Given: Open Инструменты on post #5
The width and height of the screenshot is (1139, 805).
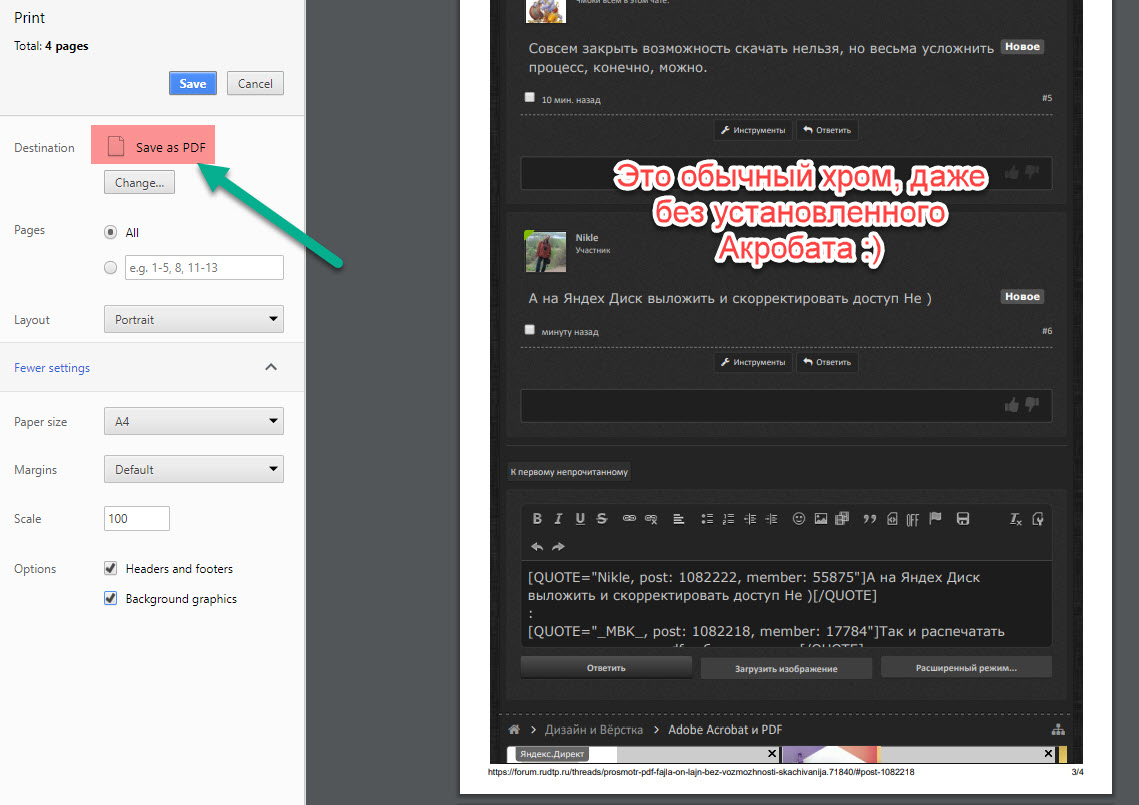Looking at the screenshot, I should tap(753, 130).
